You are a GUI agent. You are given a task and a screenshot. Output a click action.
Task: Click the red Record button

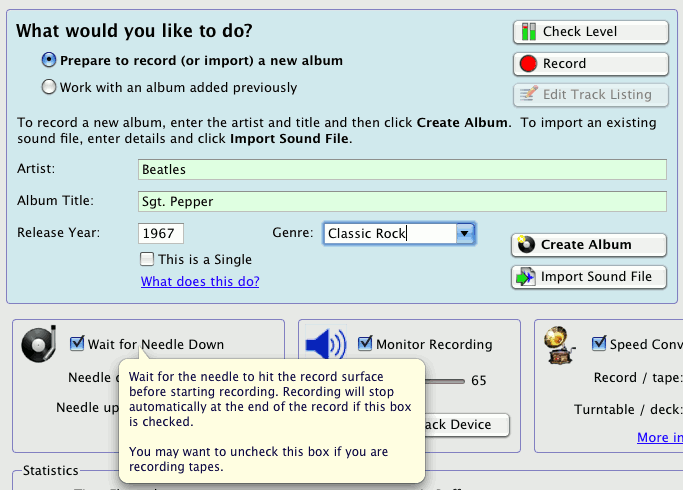(590, 64)
